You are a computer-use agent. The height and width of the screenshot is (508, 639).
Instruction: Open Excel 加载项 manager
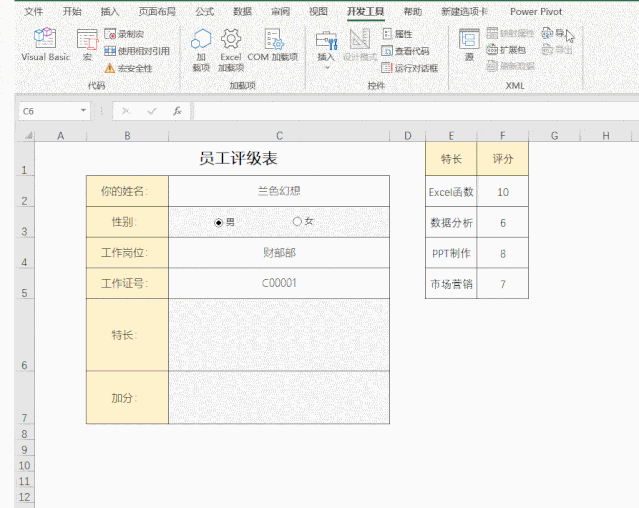(x=231, y=50)
